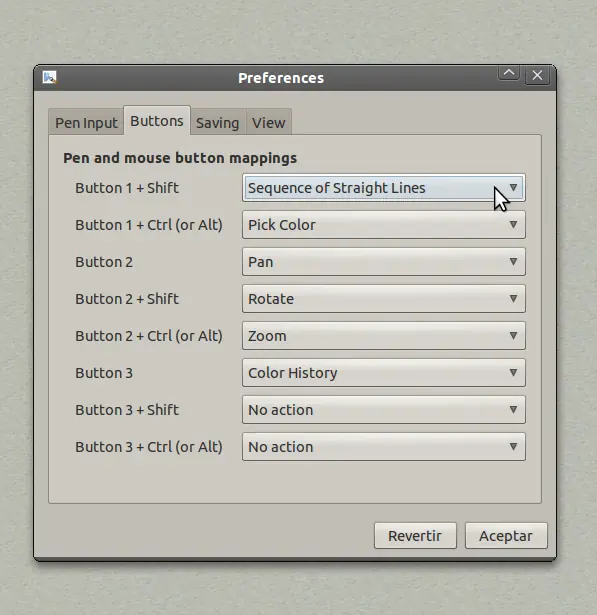Open the Button 3 + Ctrl (or Alt) dropdown

point(384,447)
